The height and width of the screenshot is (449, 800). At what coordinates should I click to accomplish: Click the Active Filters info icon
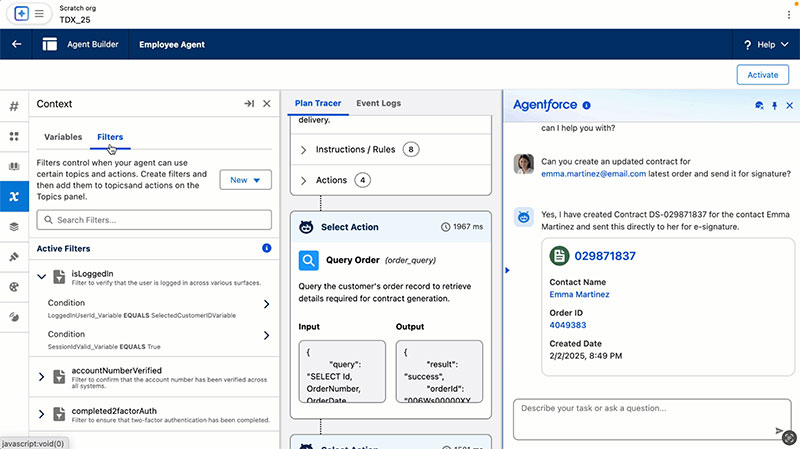tap(266, 248)
